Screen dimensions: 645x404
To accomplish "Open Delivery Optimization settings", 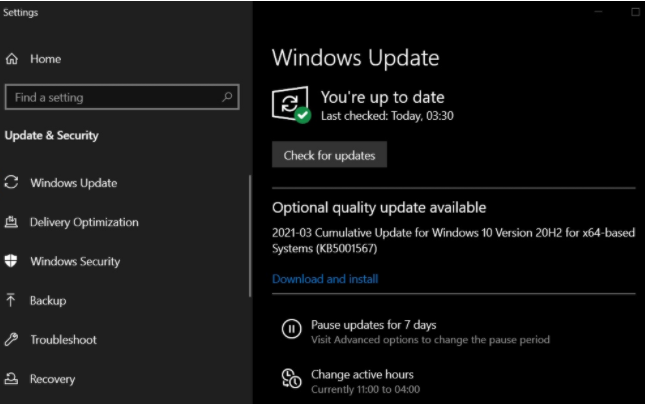I will [x=84, y=222].
